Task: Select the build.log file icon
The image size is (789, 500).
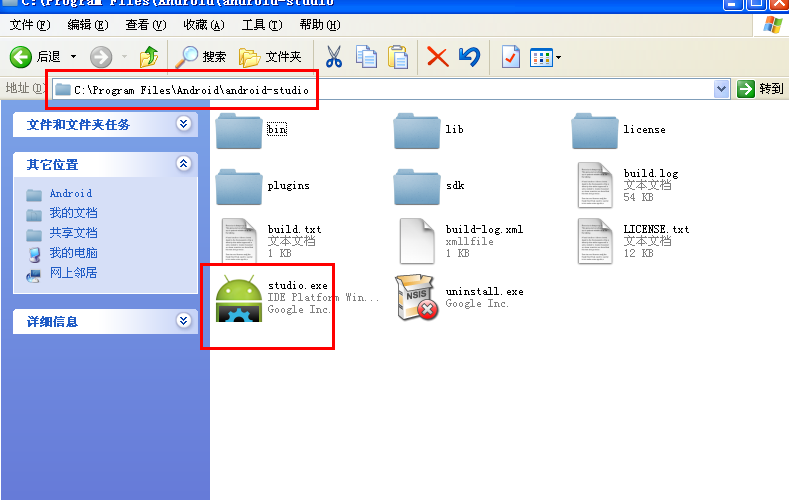Action: 595,185
